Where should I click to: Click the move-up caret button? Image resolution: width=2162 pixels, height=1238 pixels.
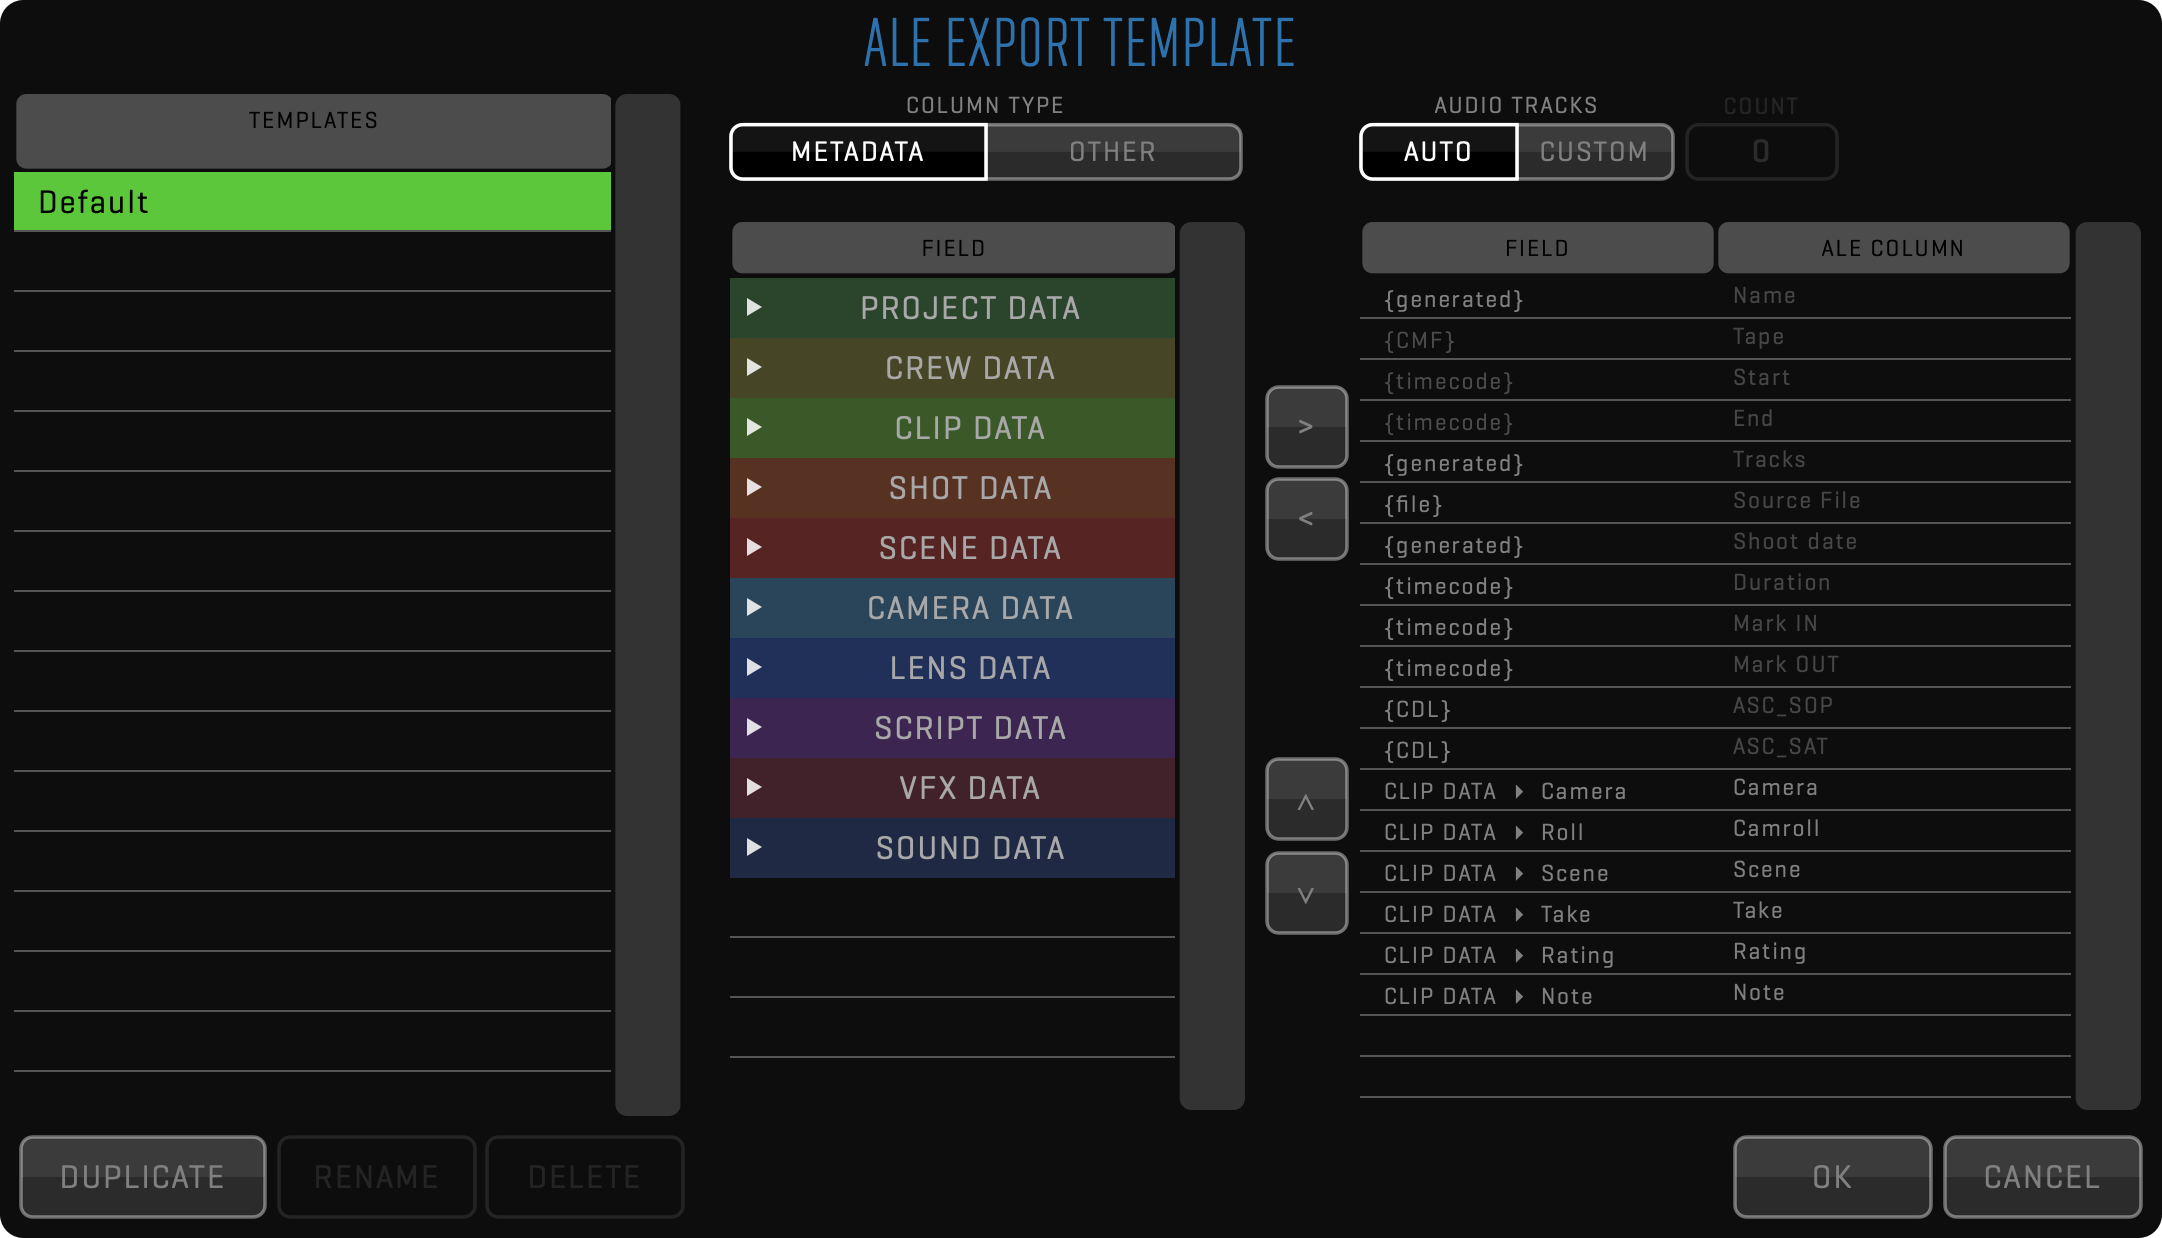pyautogui.click(x=1306, y=800)
